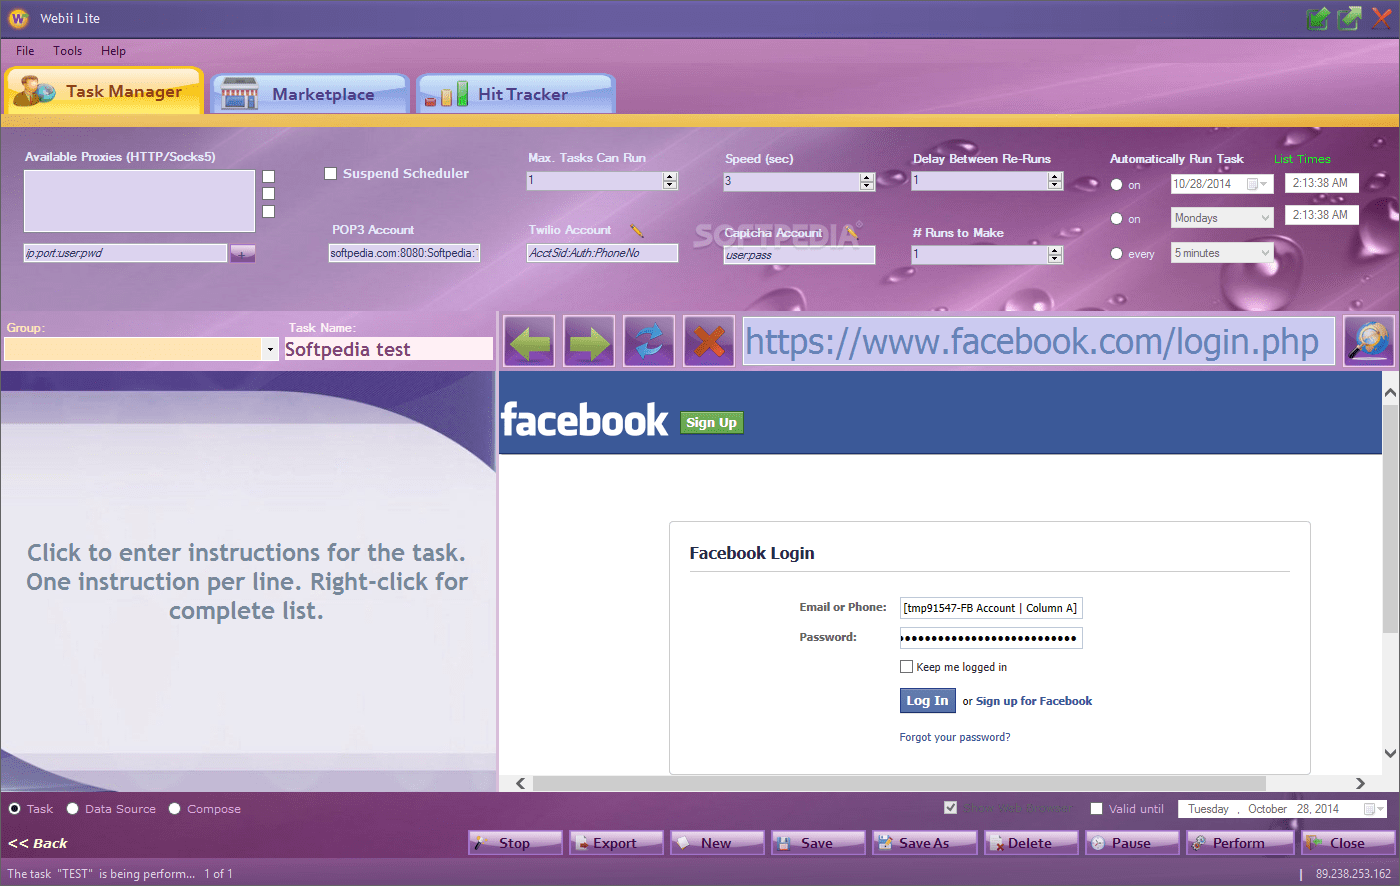Viewport: 1400px width, 886px height.
Task: Click the Facebook Log In button
Action: [x=927, y=701]
